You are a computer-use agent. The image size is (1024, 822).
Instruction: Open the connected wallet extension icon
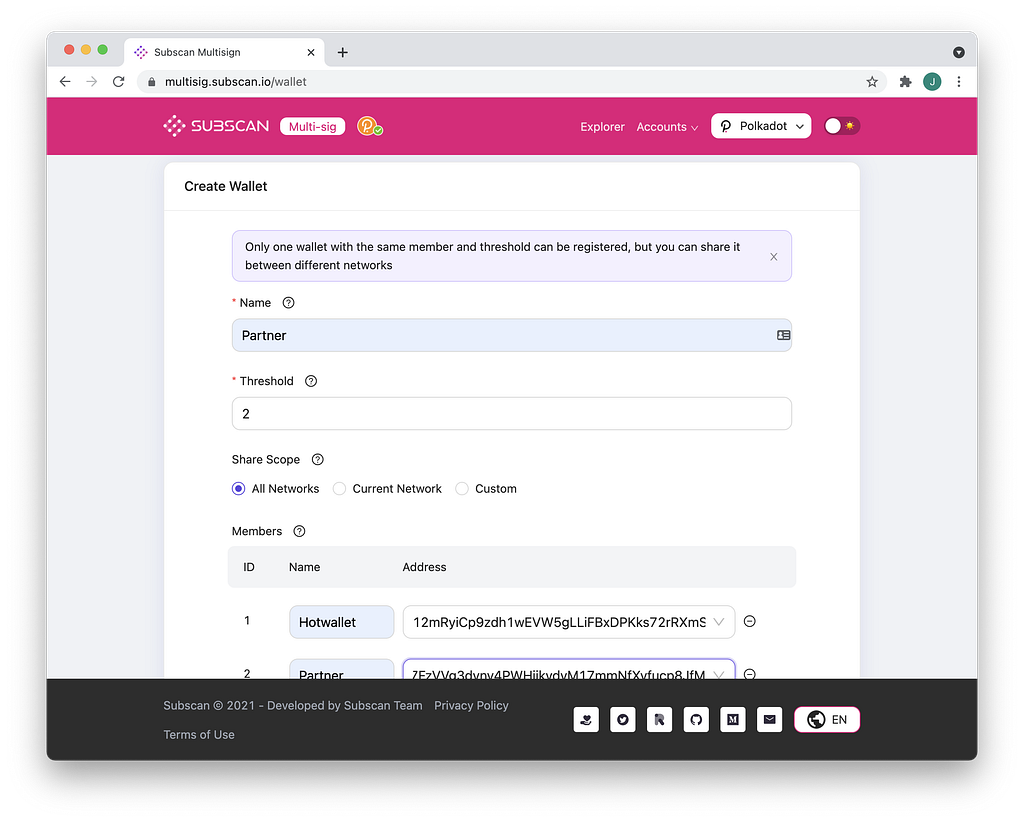(370, 126)
